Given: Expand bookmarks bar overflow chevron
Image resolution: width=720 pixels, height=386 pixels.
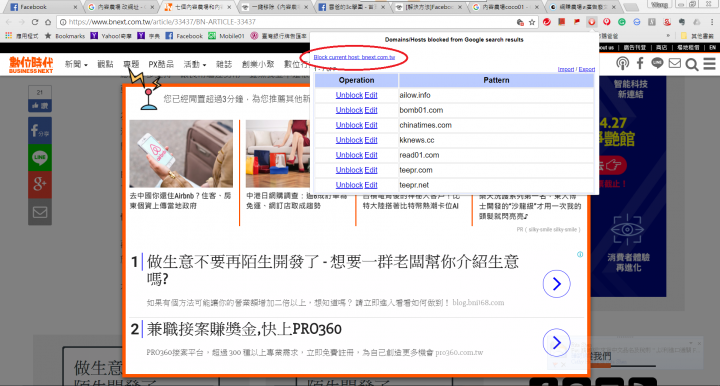Looking at the screenshot, I should 668,35.
